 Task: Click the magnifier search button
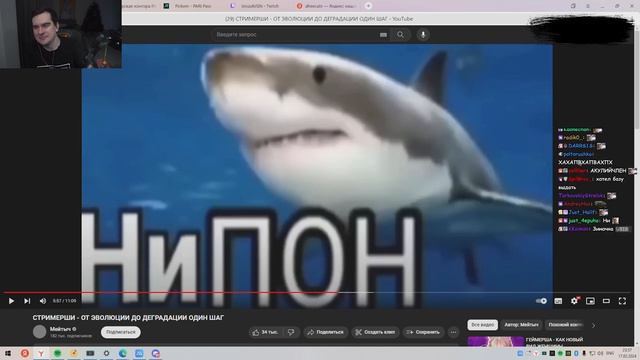(x=400, y=35)
